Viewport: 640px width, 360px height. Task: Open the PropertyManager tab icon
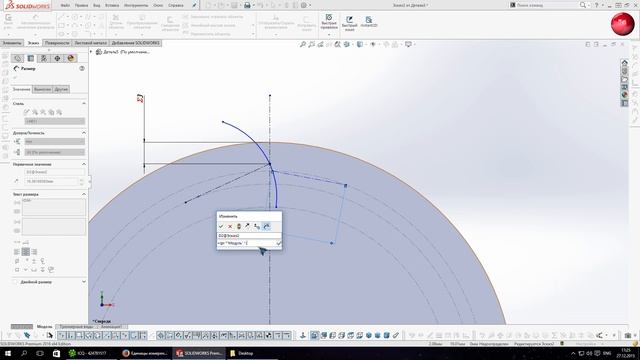click(x=31, y=58)
